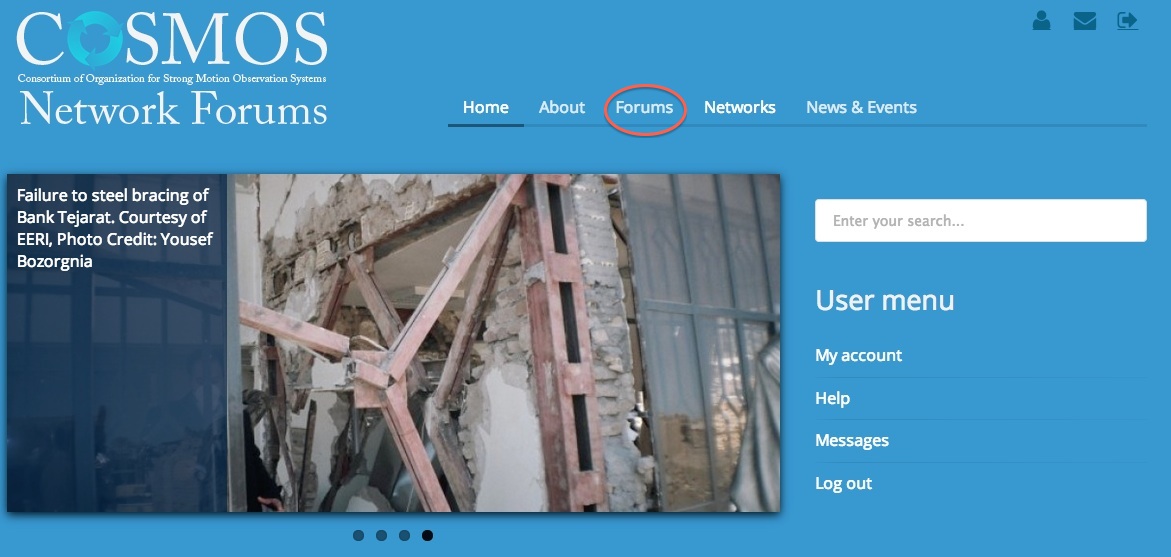Select the third slideshow dot
The image size is (1171, 557).
point(404,535)
